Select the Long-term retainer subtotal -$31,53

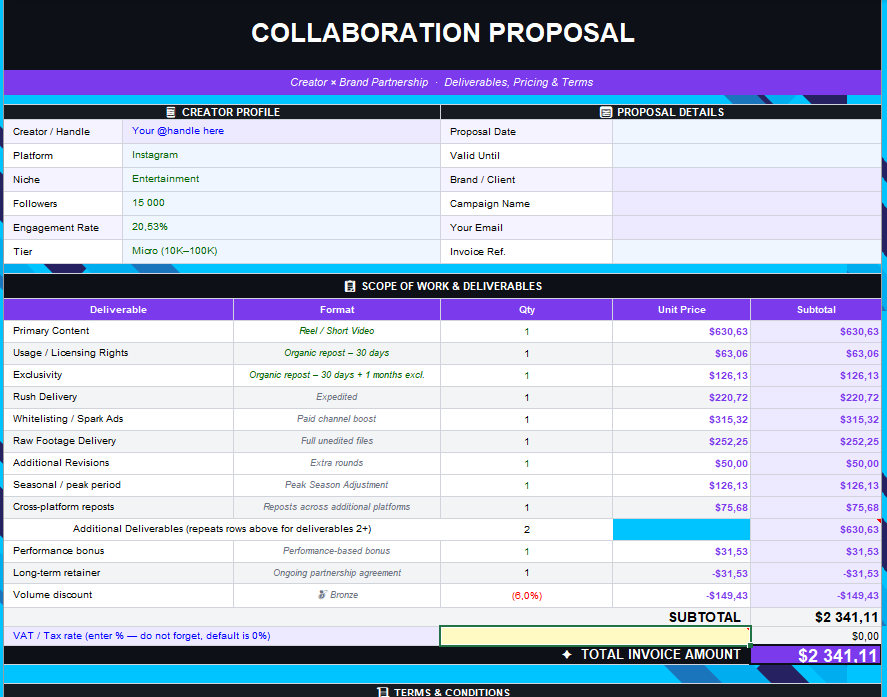[x=816, y=573]
